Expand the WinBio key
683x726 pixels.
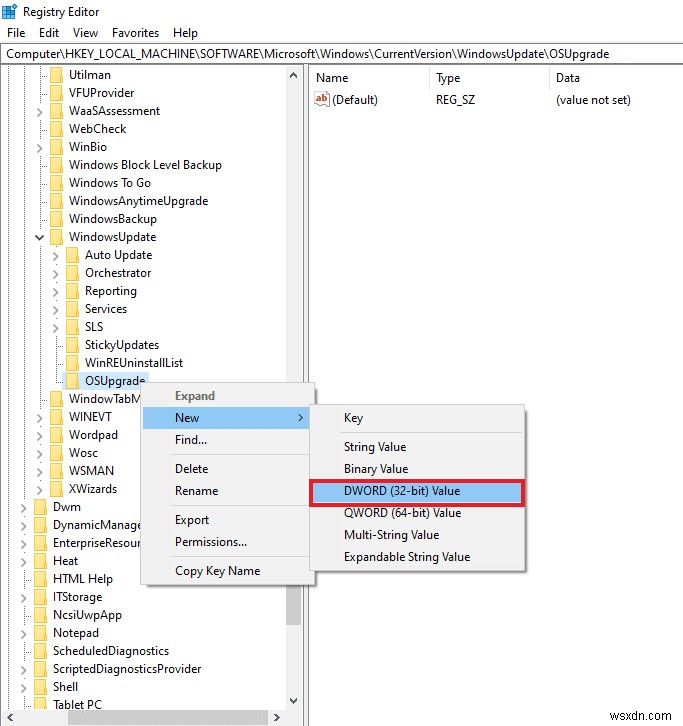point(39,148)
